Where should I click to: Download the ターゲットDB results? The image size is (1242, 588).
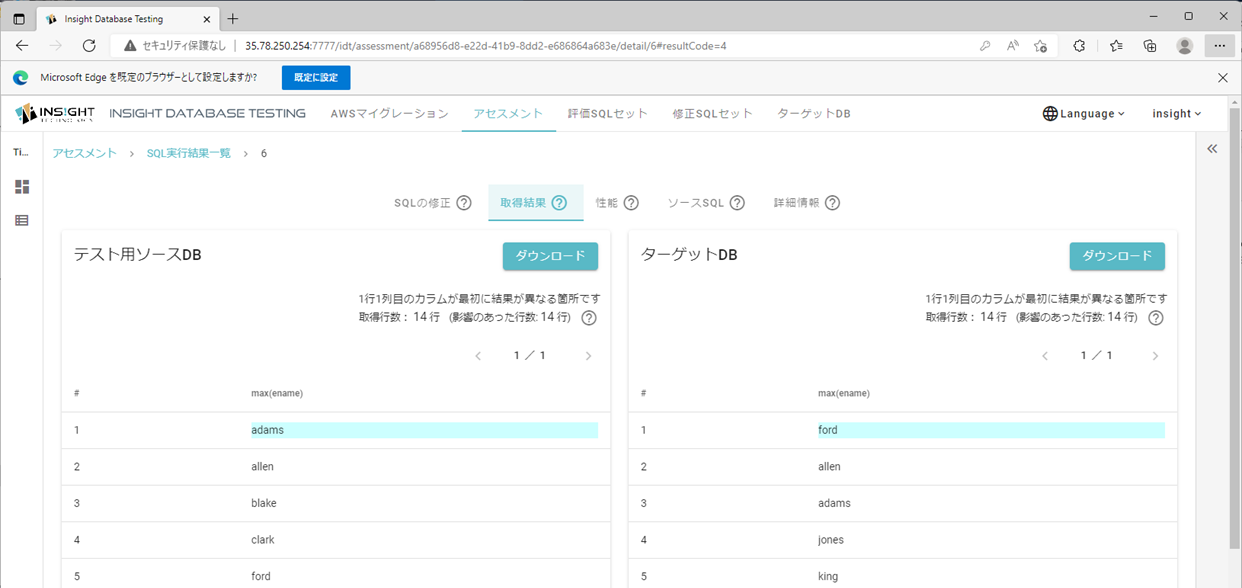click(x=1117, y=256)
